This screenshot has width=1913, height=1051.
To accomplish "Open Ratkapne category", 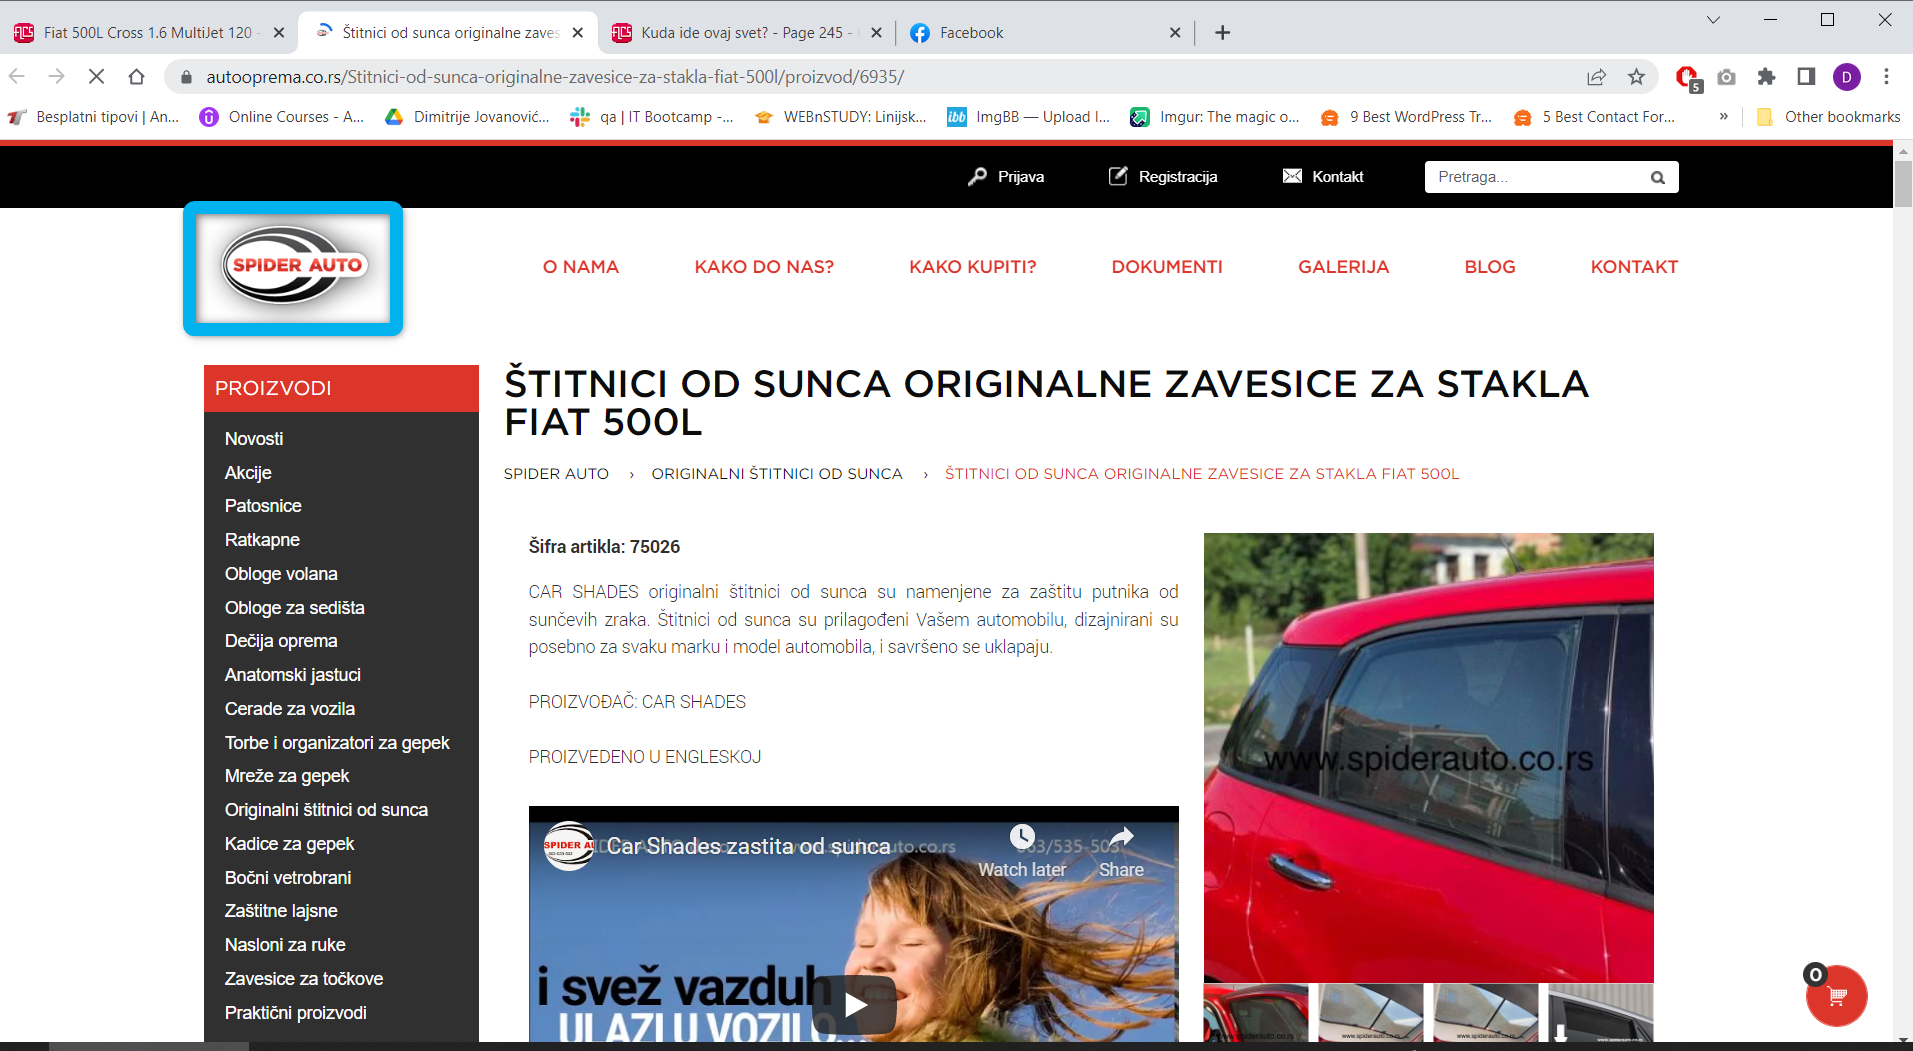I will pos(262,540).
